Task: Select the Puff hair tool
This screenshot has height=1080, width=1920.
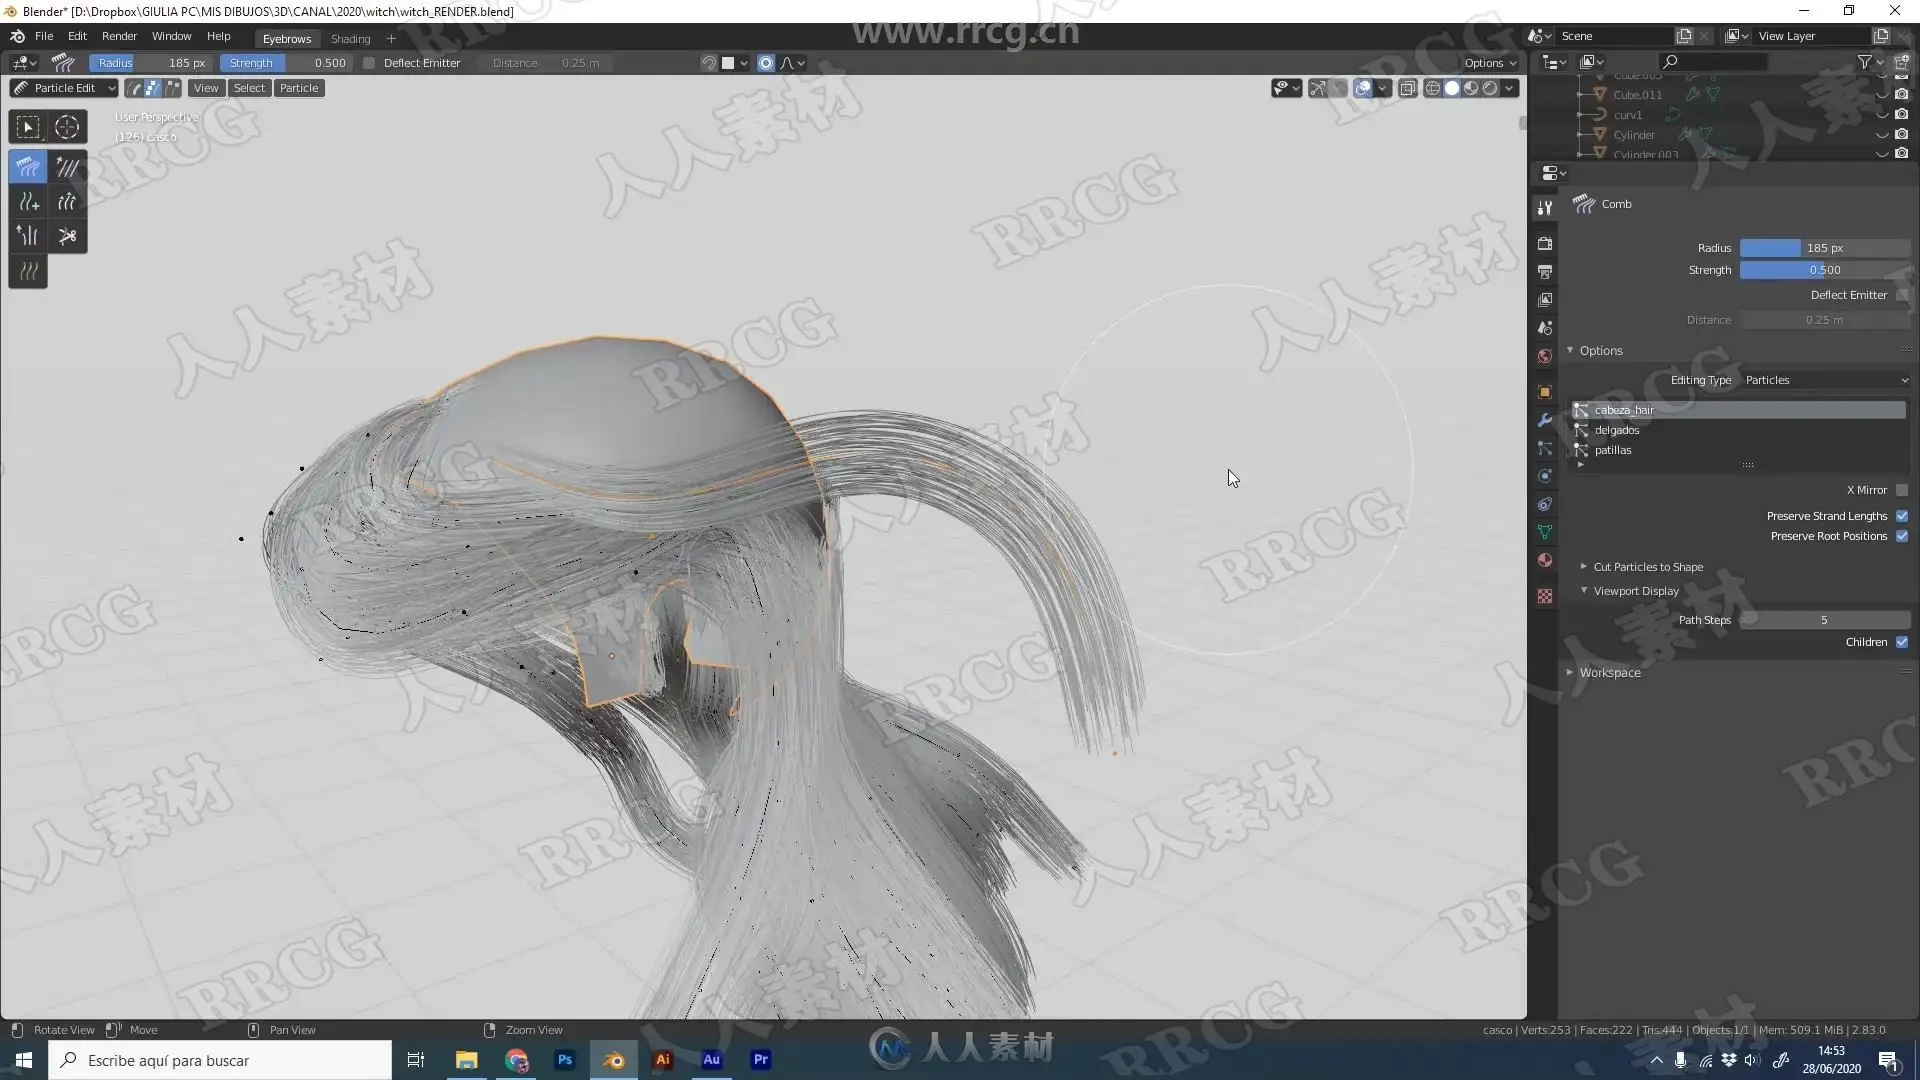Action: click(28, 236)
